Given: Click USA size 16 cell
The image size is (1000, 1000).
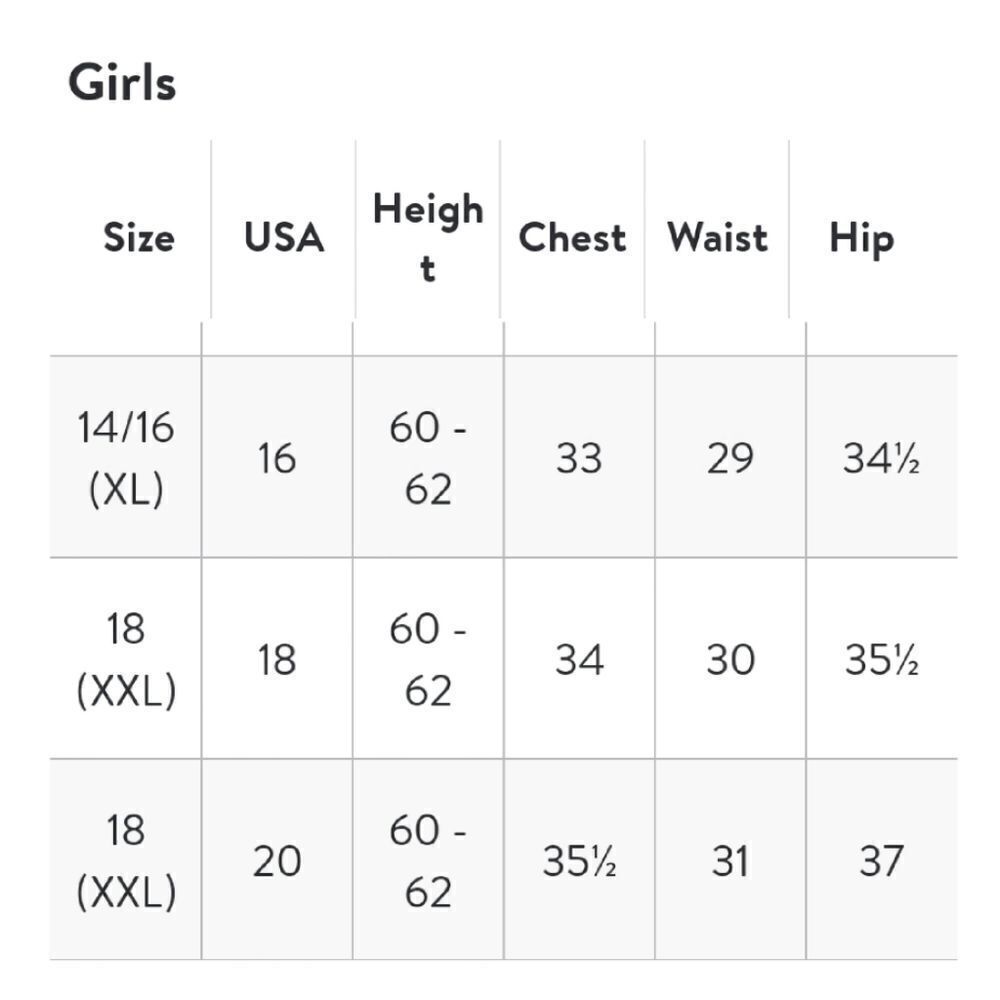Looking at the screenshot, I should (277, 458).
